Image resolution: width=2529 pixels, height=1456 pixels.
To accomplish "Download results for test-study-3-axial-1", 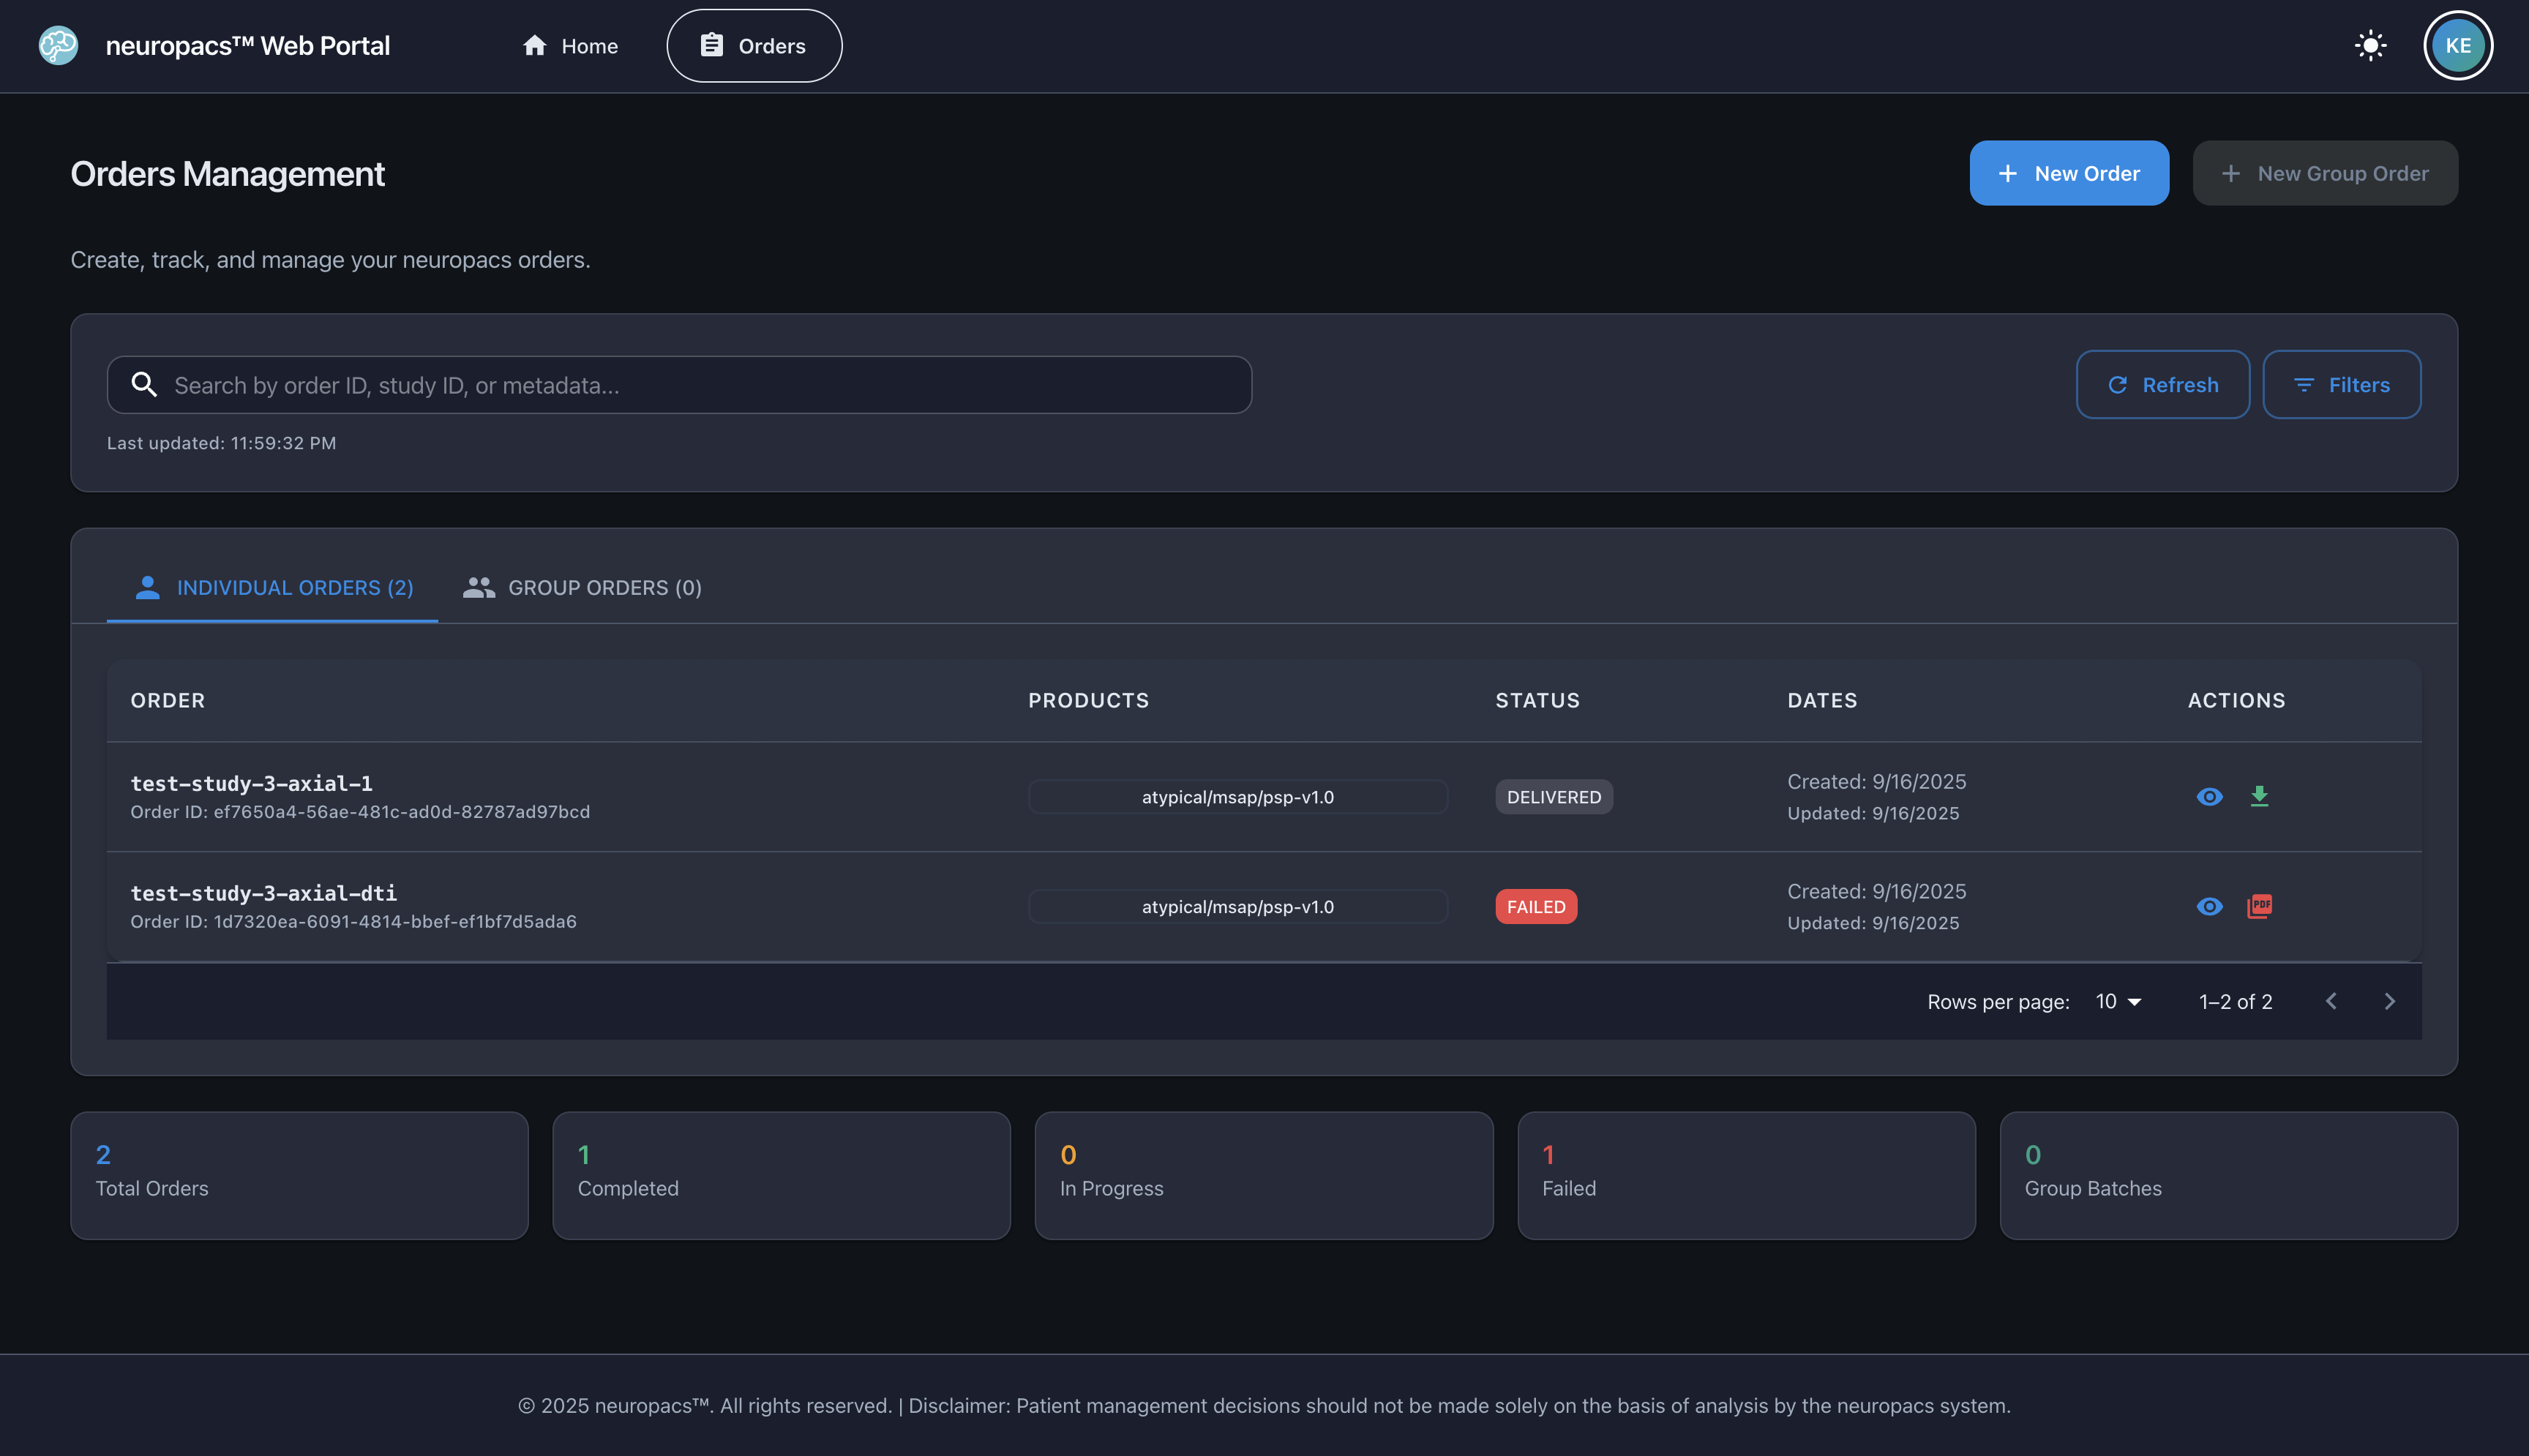I will click(x=2261, y=796).
